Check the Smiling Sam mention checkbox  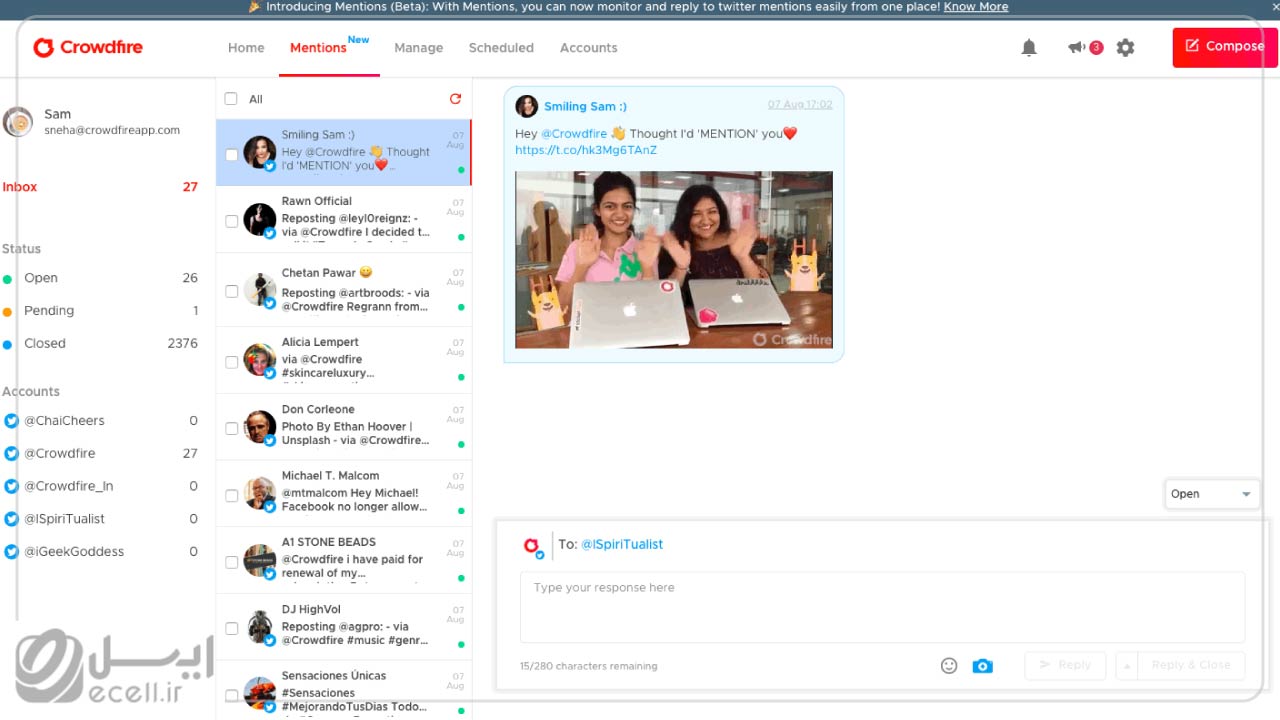(x=232, y=155)
